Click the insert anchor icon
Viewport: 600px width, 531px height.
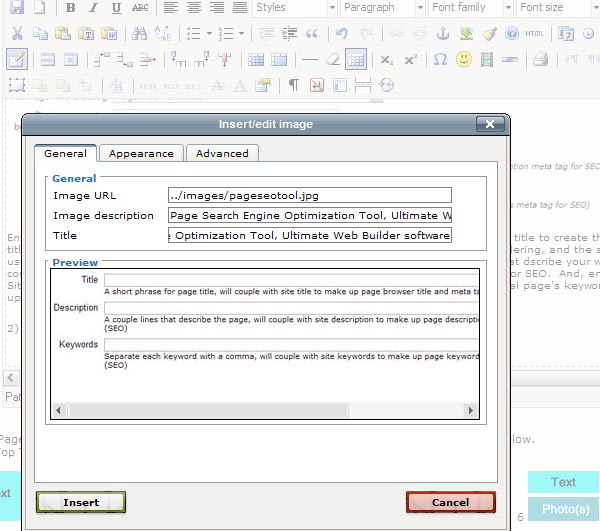click(443, 34)
